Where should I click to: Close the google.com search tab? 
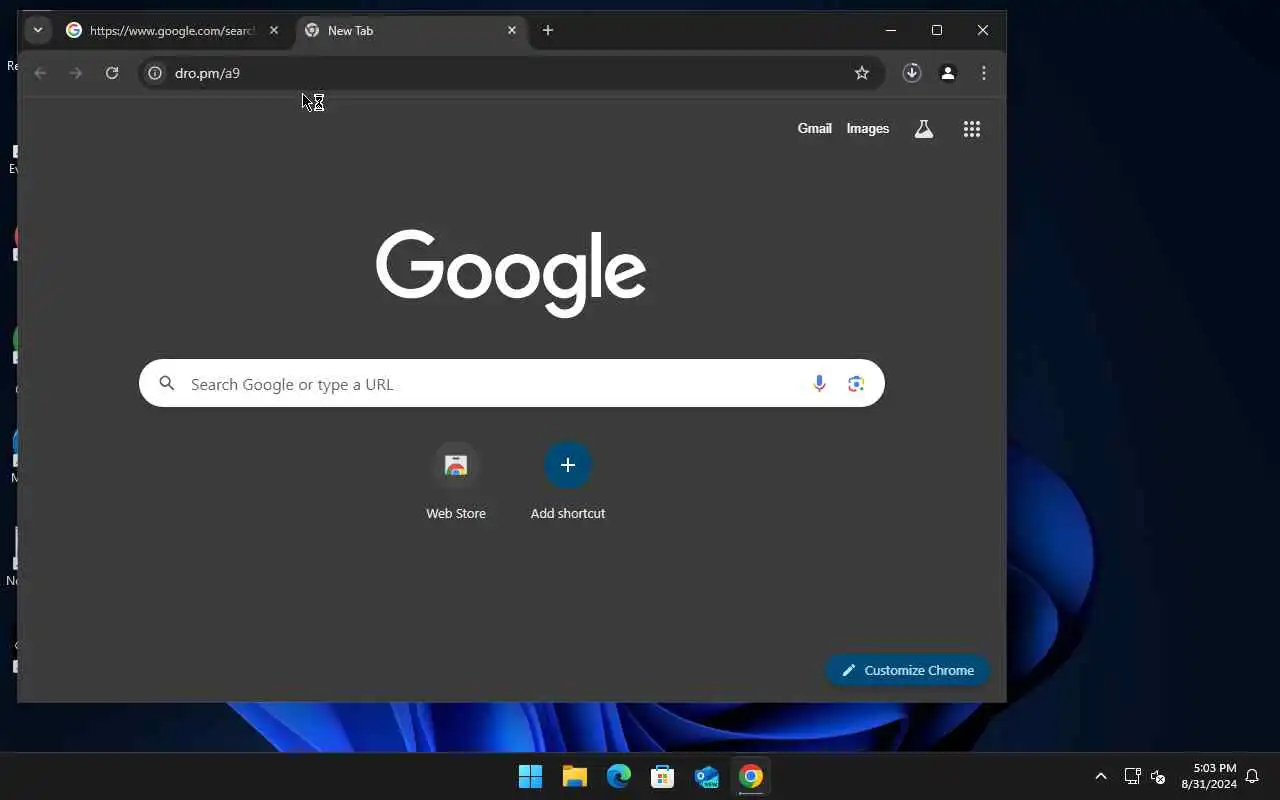point(274,31)
